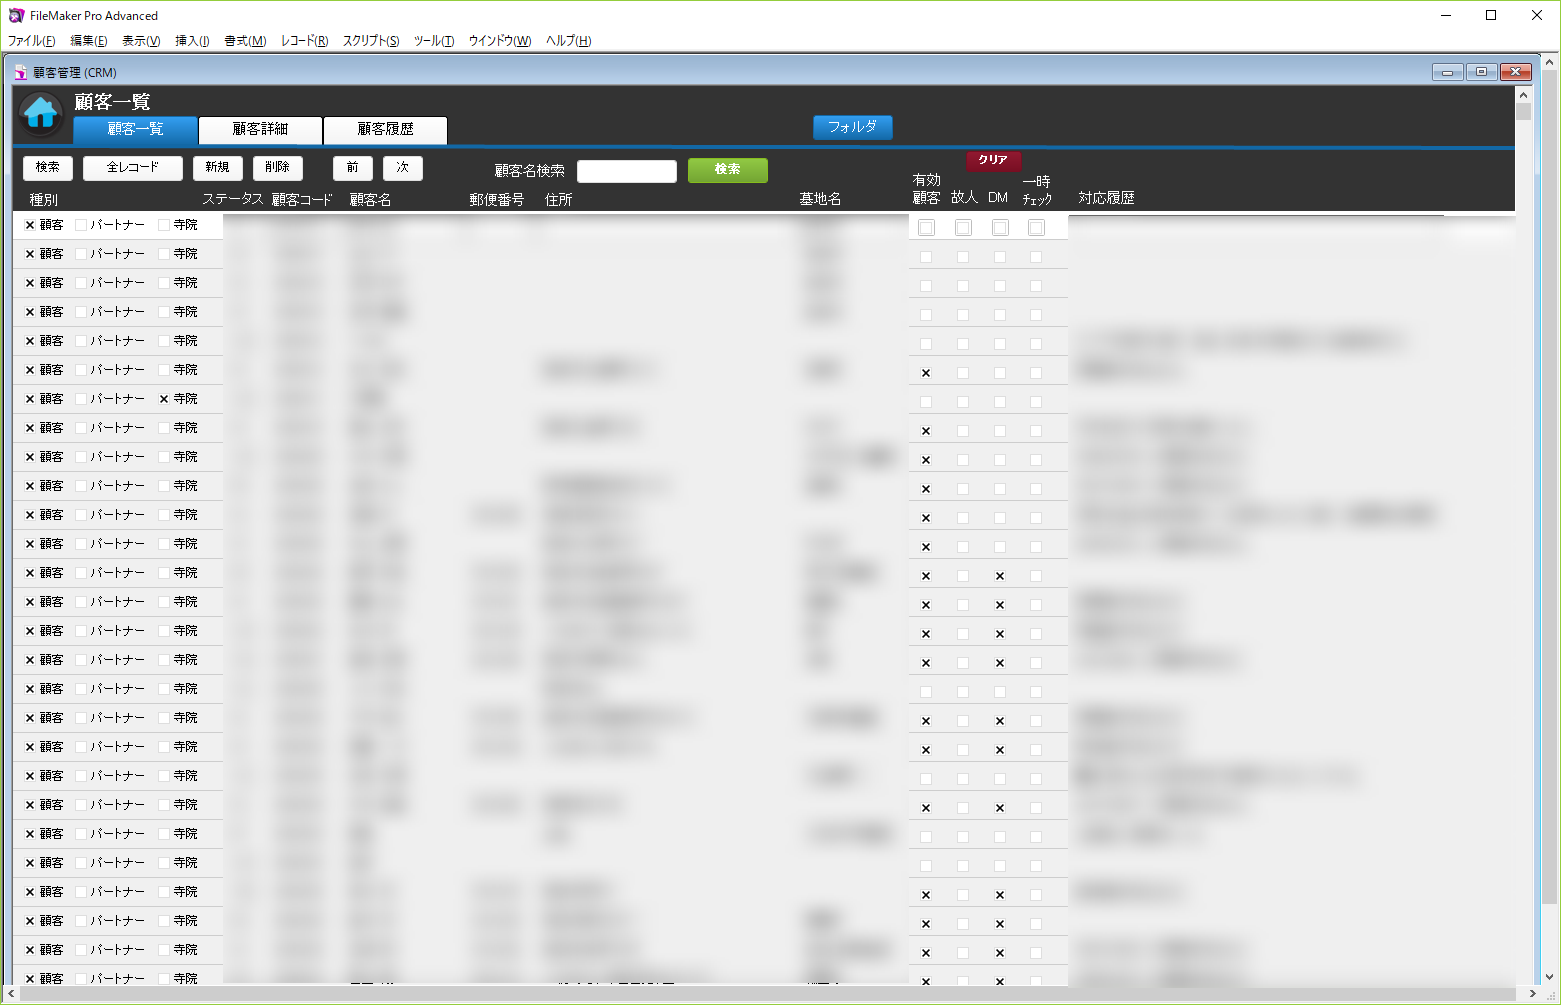Open the スクリプト(S) menu

tap(371, 41)
